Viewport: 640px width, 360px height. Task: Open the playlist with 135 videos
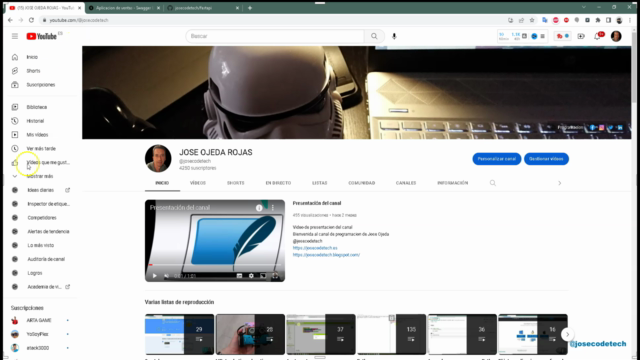click(391, 334)
